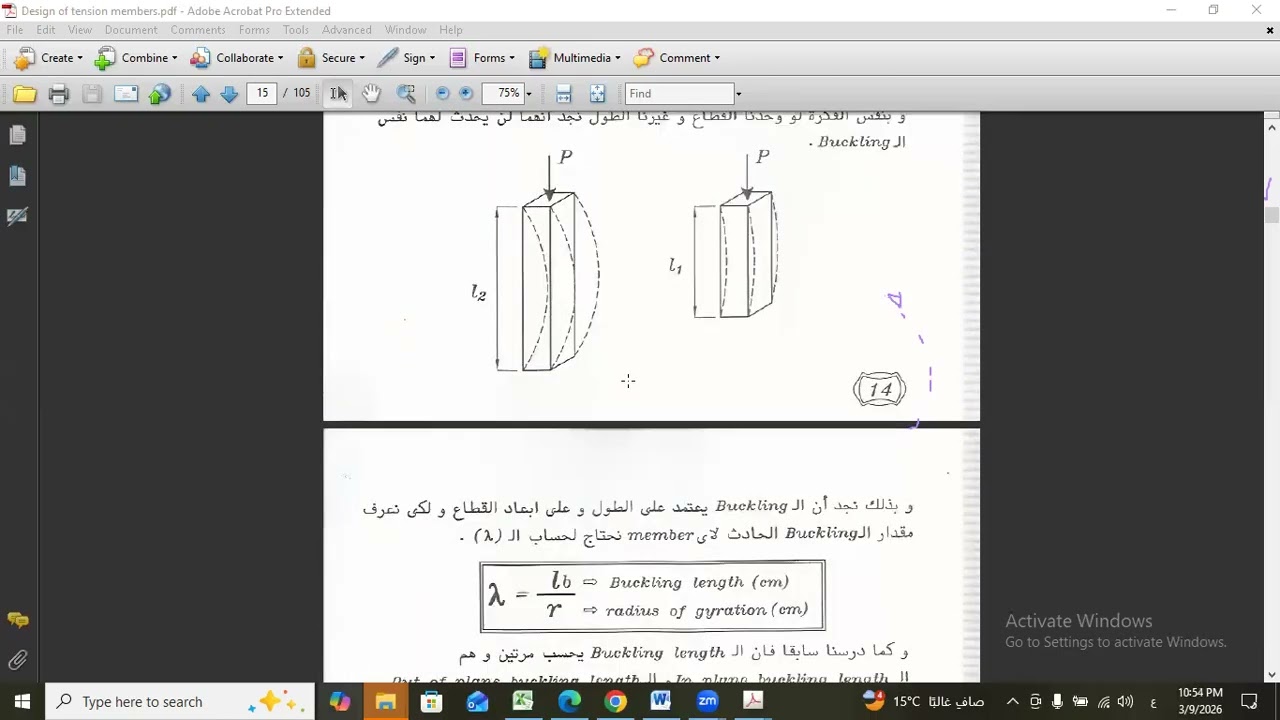Show hidden system tray icons chevron
This screenshot has width=1280, height=720.
(1012, 701)
